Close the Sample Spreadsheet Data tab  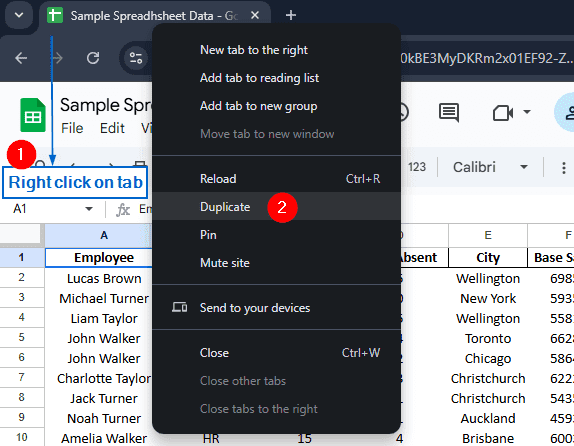255,15
